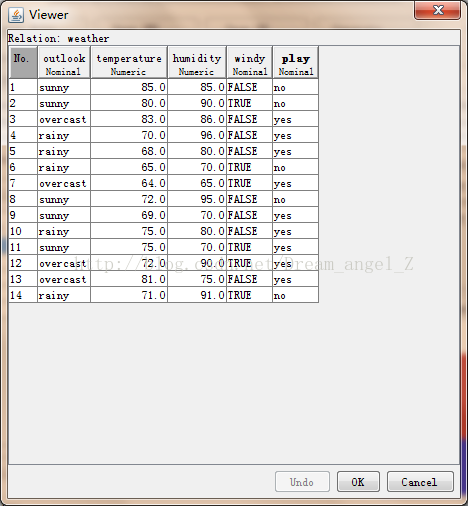Select humidity 90.0 in row 2
Image resolution: width=468 pixels, height=506 pixels.
pyautogui.click(x=197, y=103)
